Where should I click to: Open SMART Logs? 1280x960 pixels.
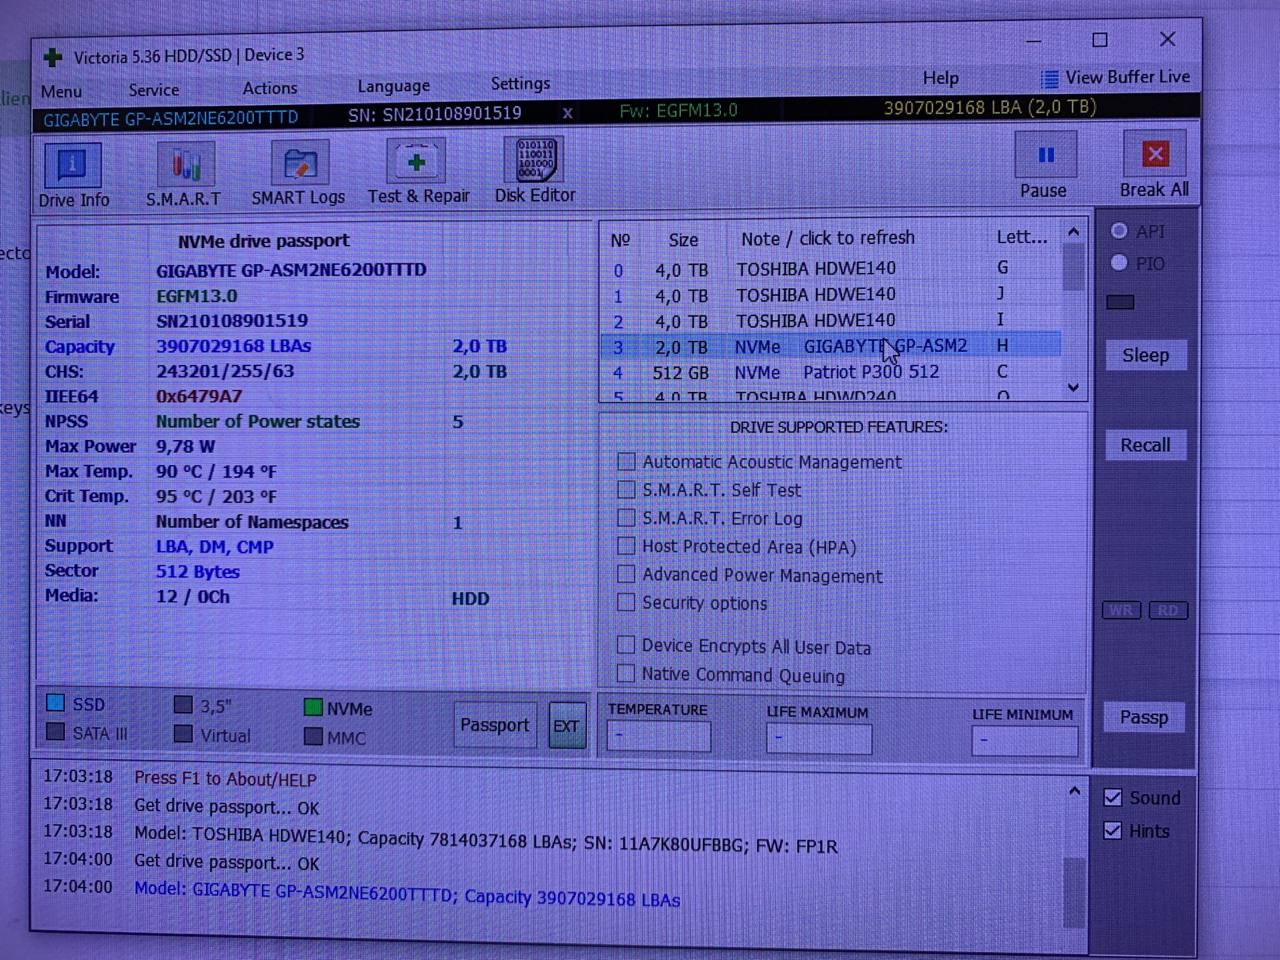coord(298,173)
